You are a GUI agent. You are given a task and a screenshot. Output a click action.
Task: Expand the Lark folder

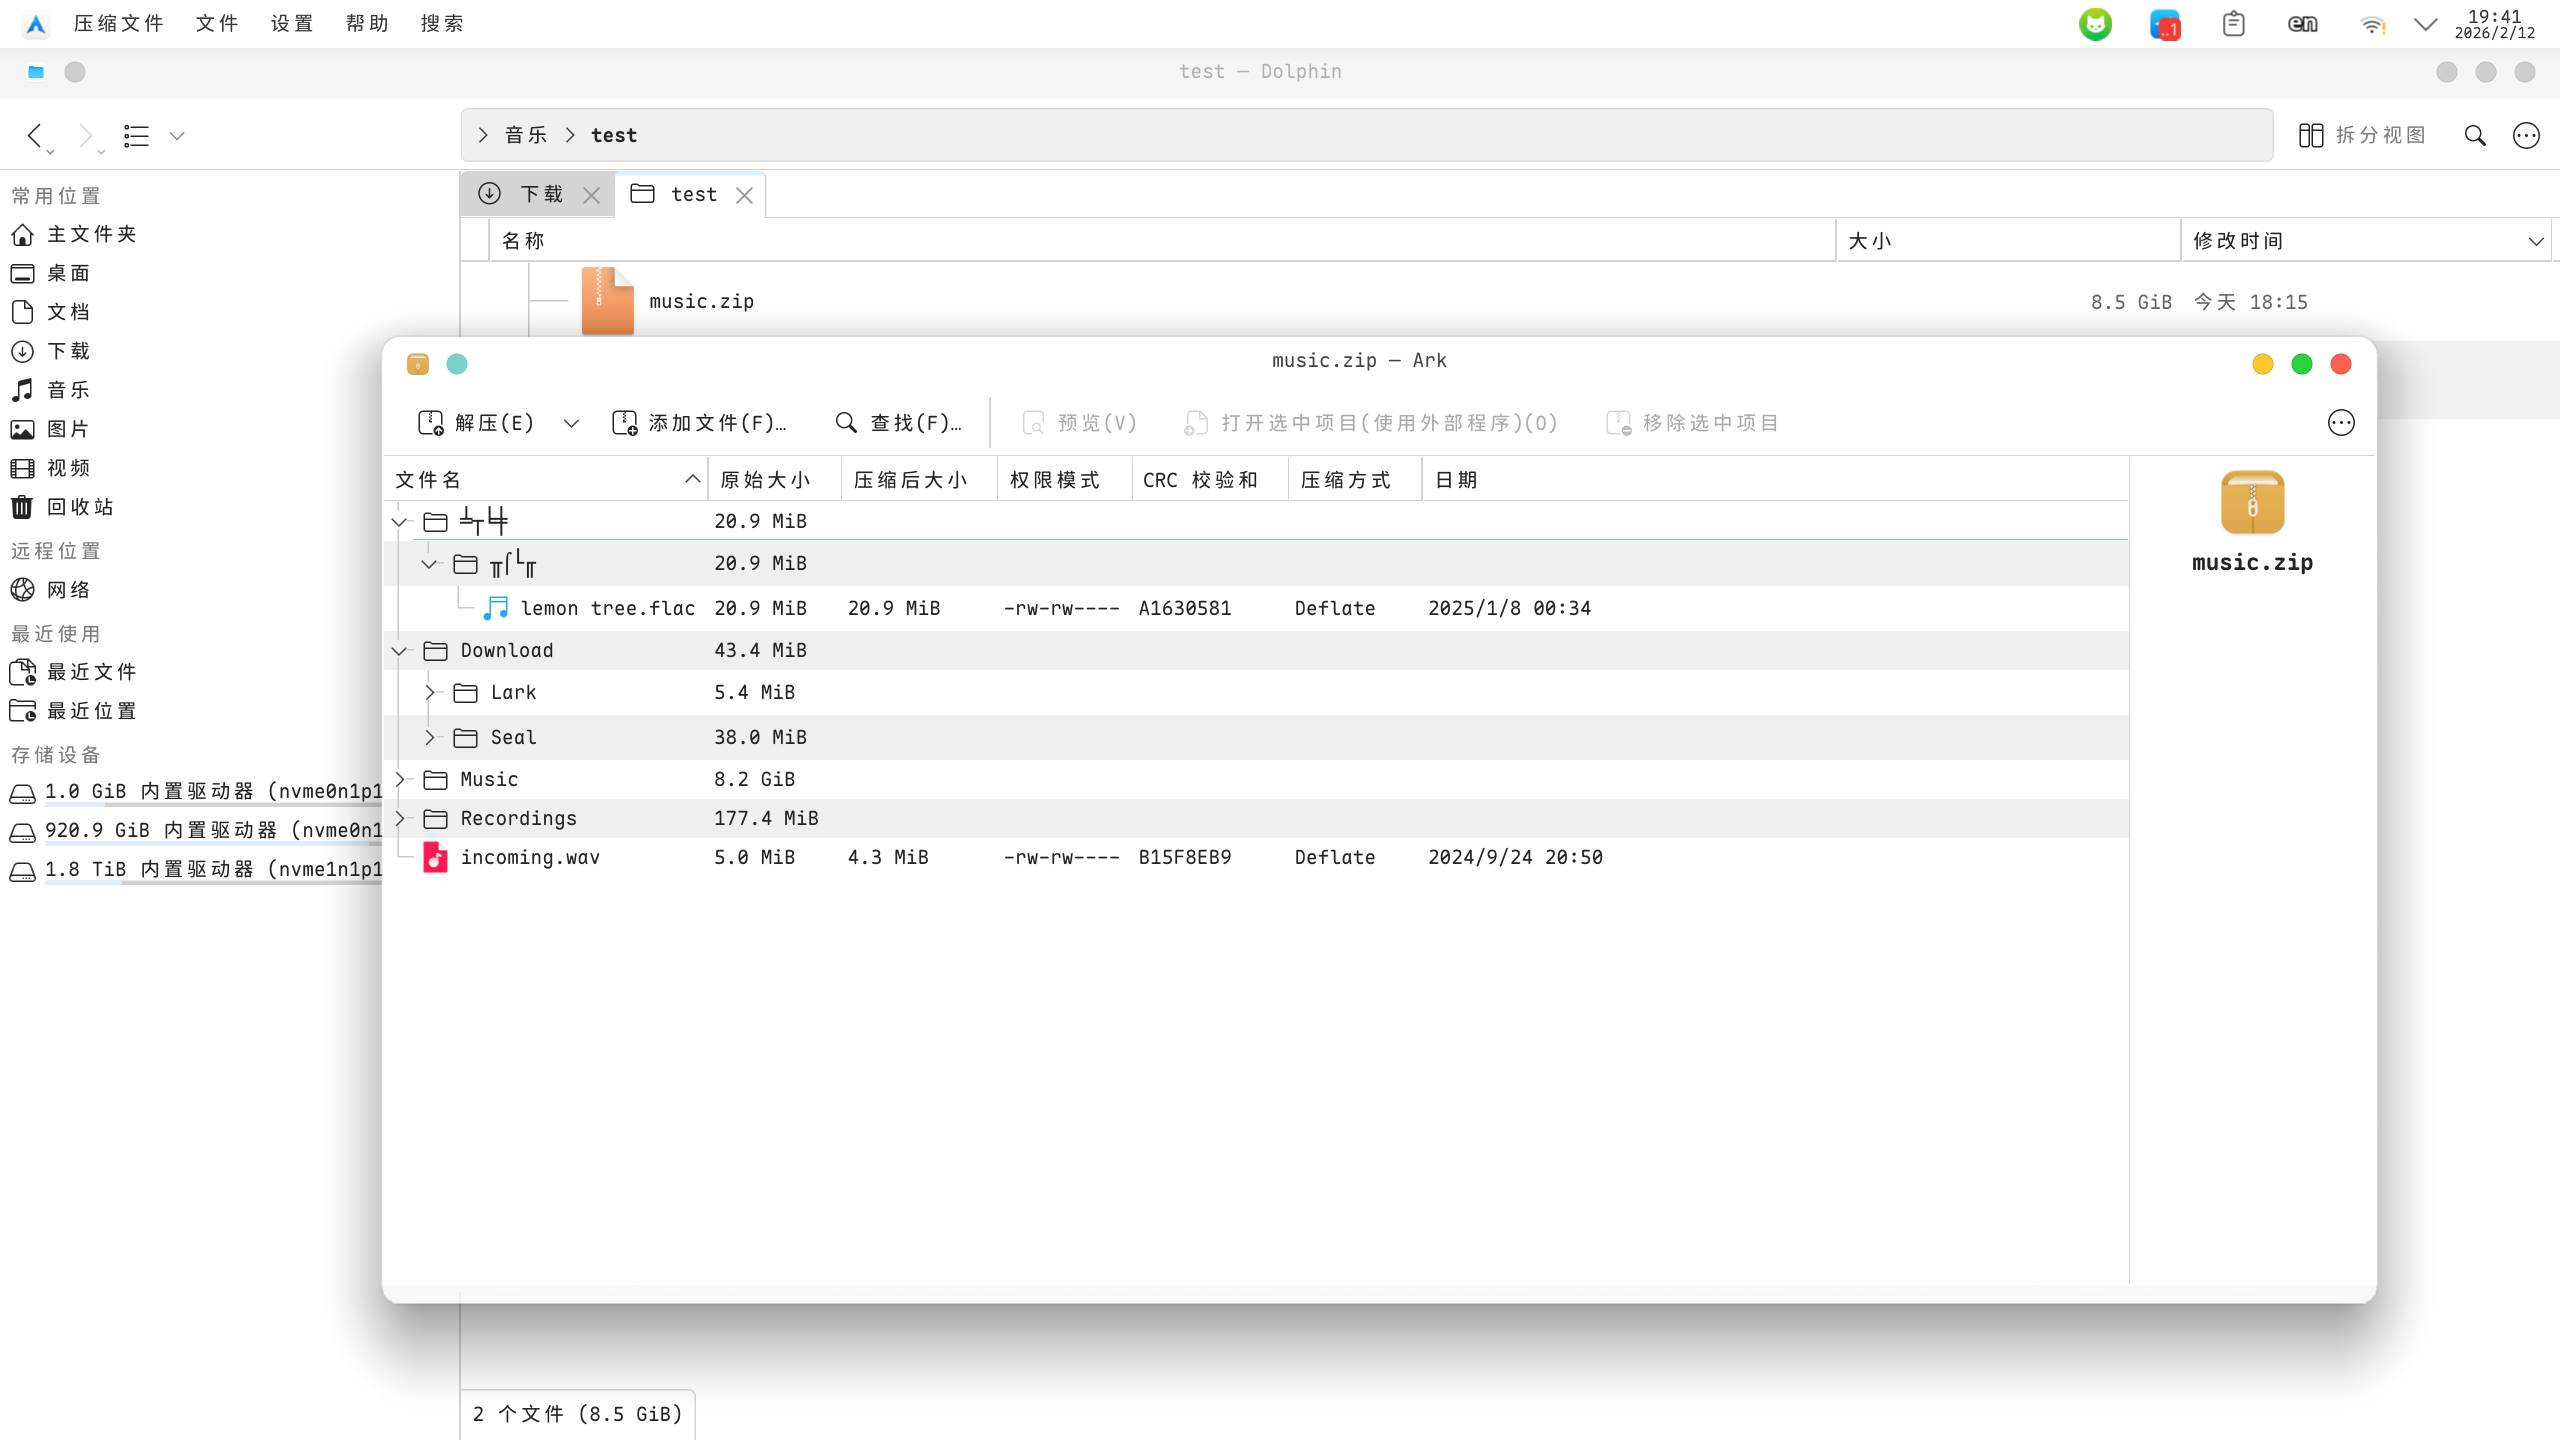[430, 692]
